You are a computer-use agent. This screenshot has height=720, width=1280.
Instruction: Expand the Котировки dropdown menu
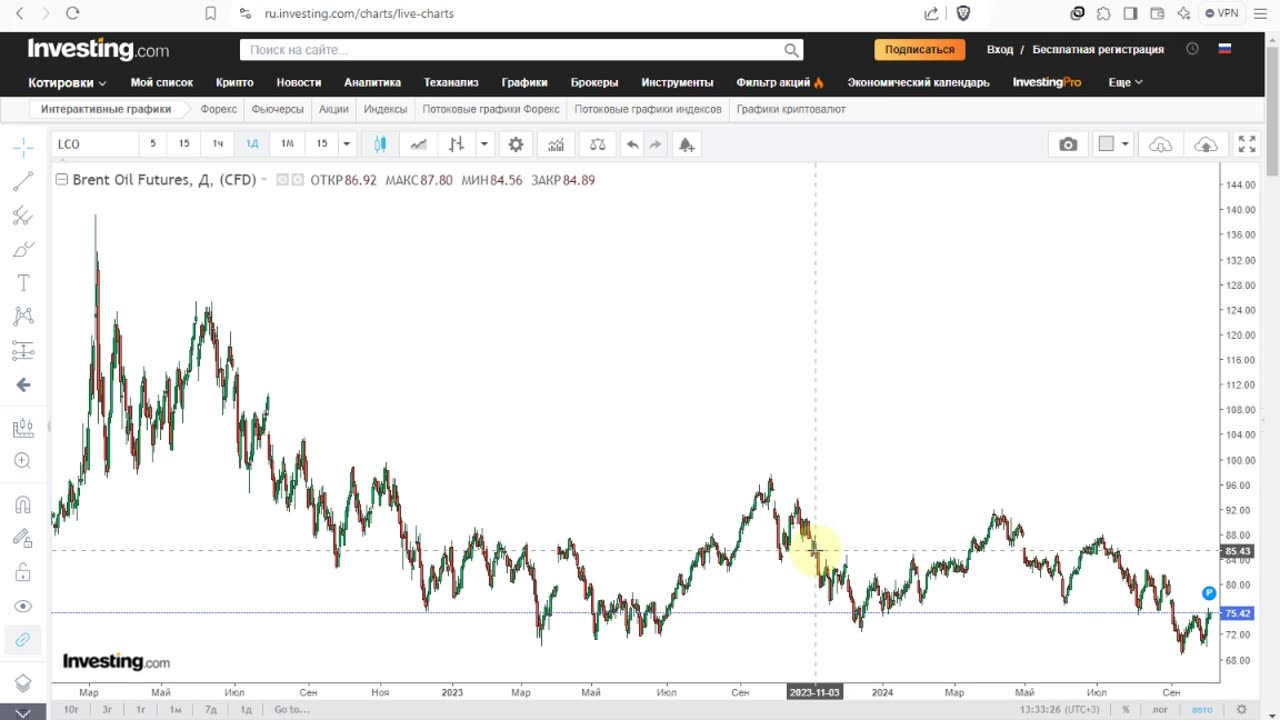pyautogui.click(x=67, y=82)
